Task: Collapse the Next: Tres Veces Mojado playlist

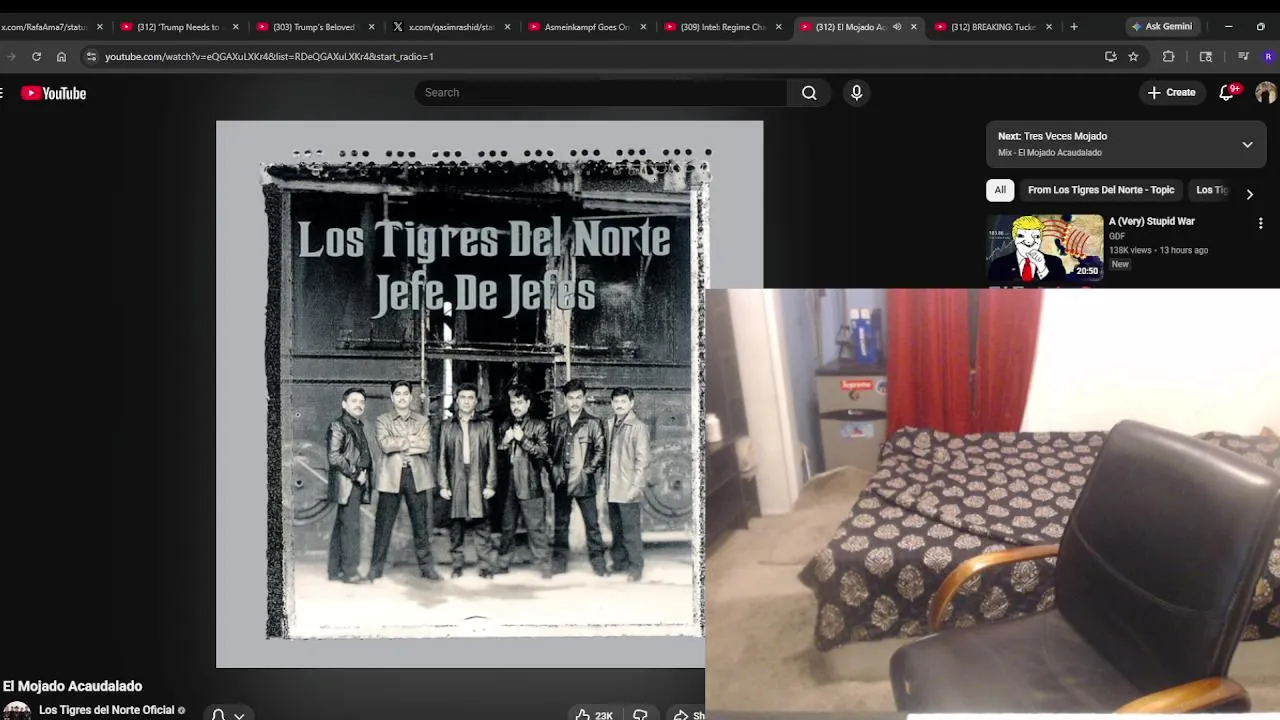Action: tap(1247, 145)
